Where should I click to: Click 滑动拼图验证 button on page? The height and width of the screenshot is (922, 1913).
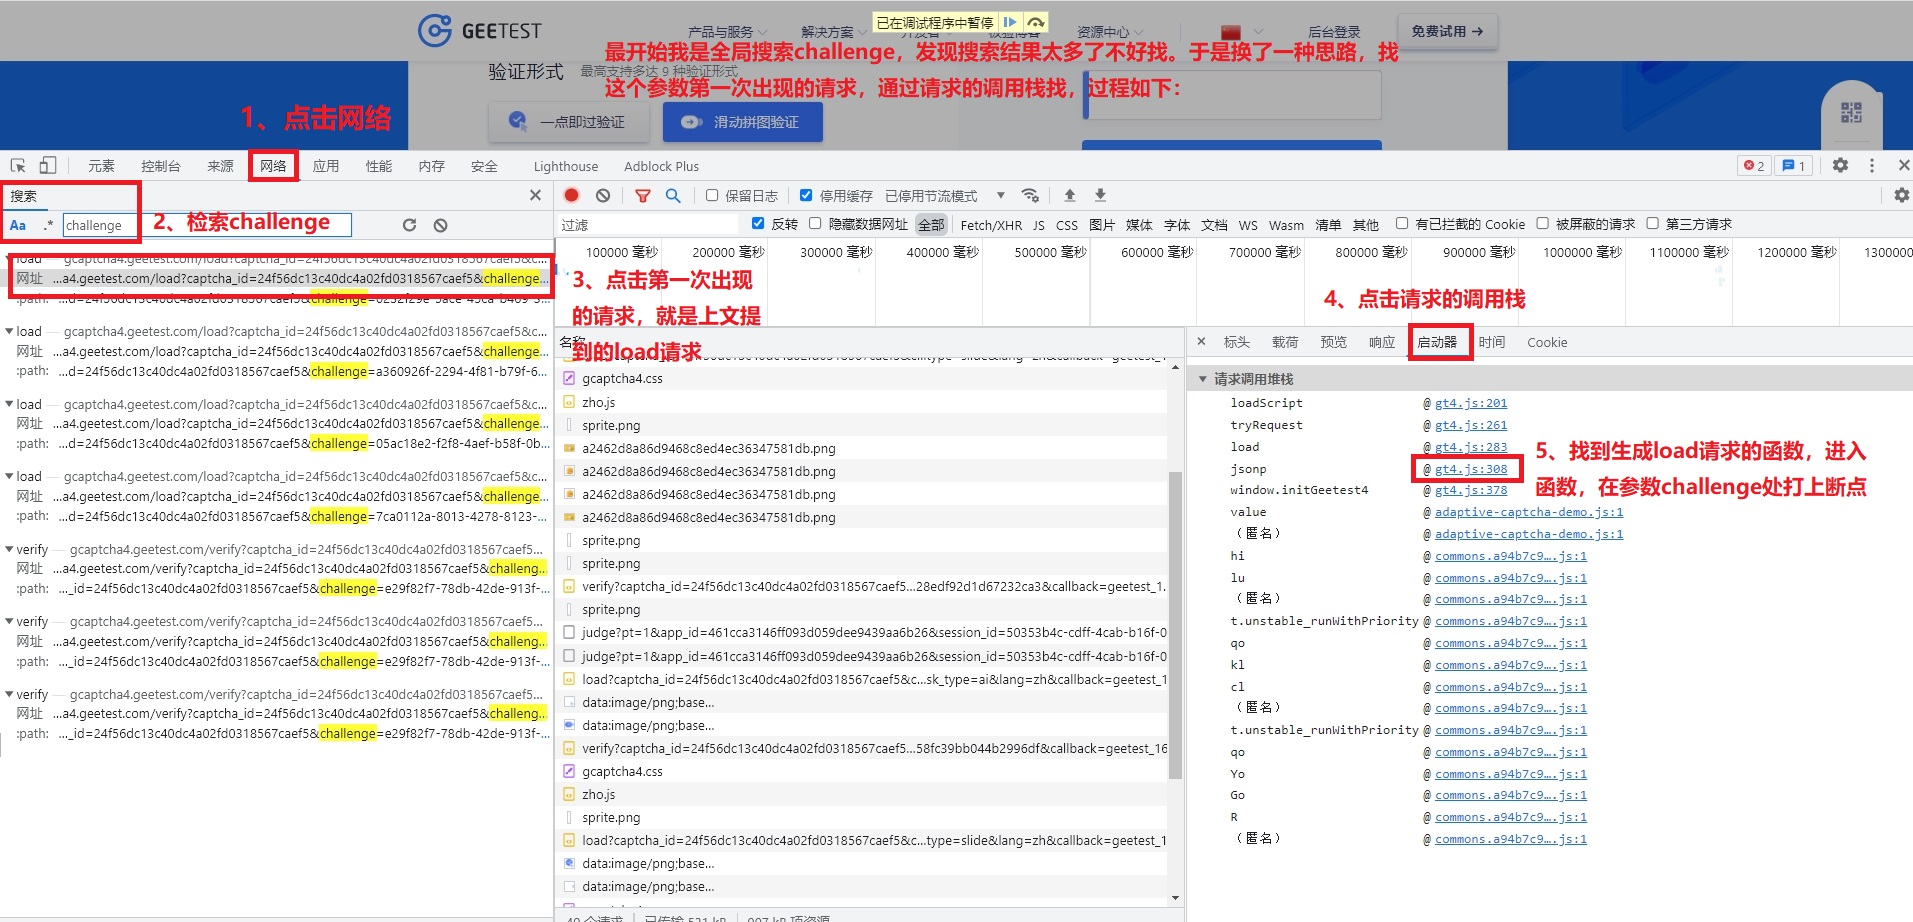coord(743,122)
